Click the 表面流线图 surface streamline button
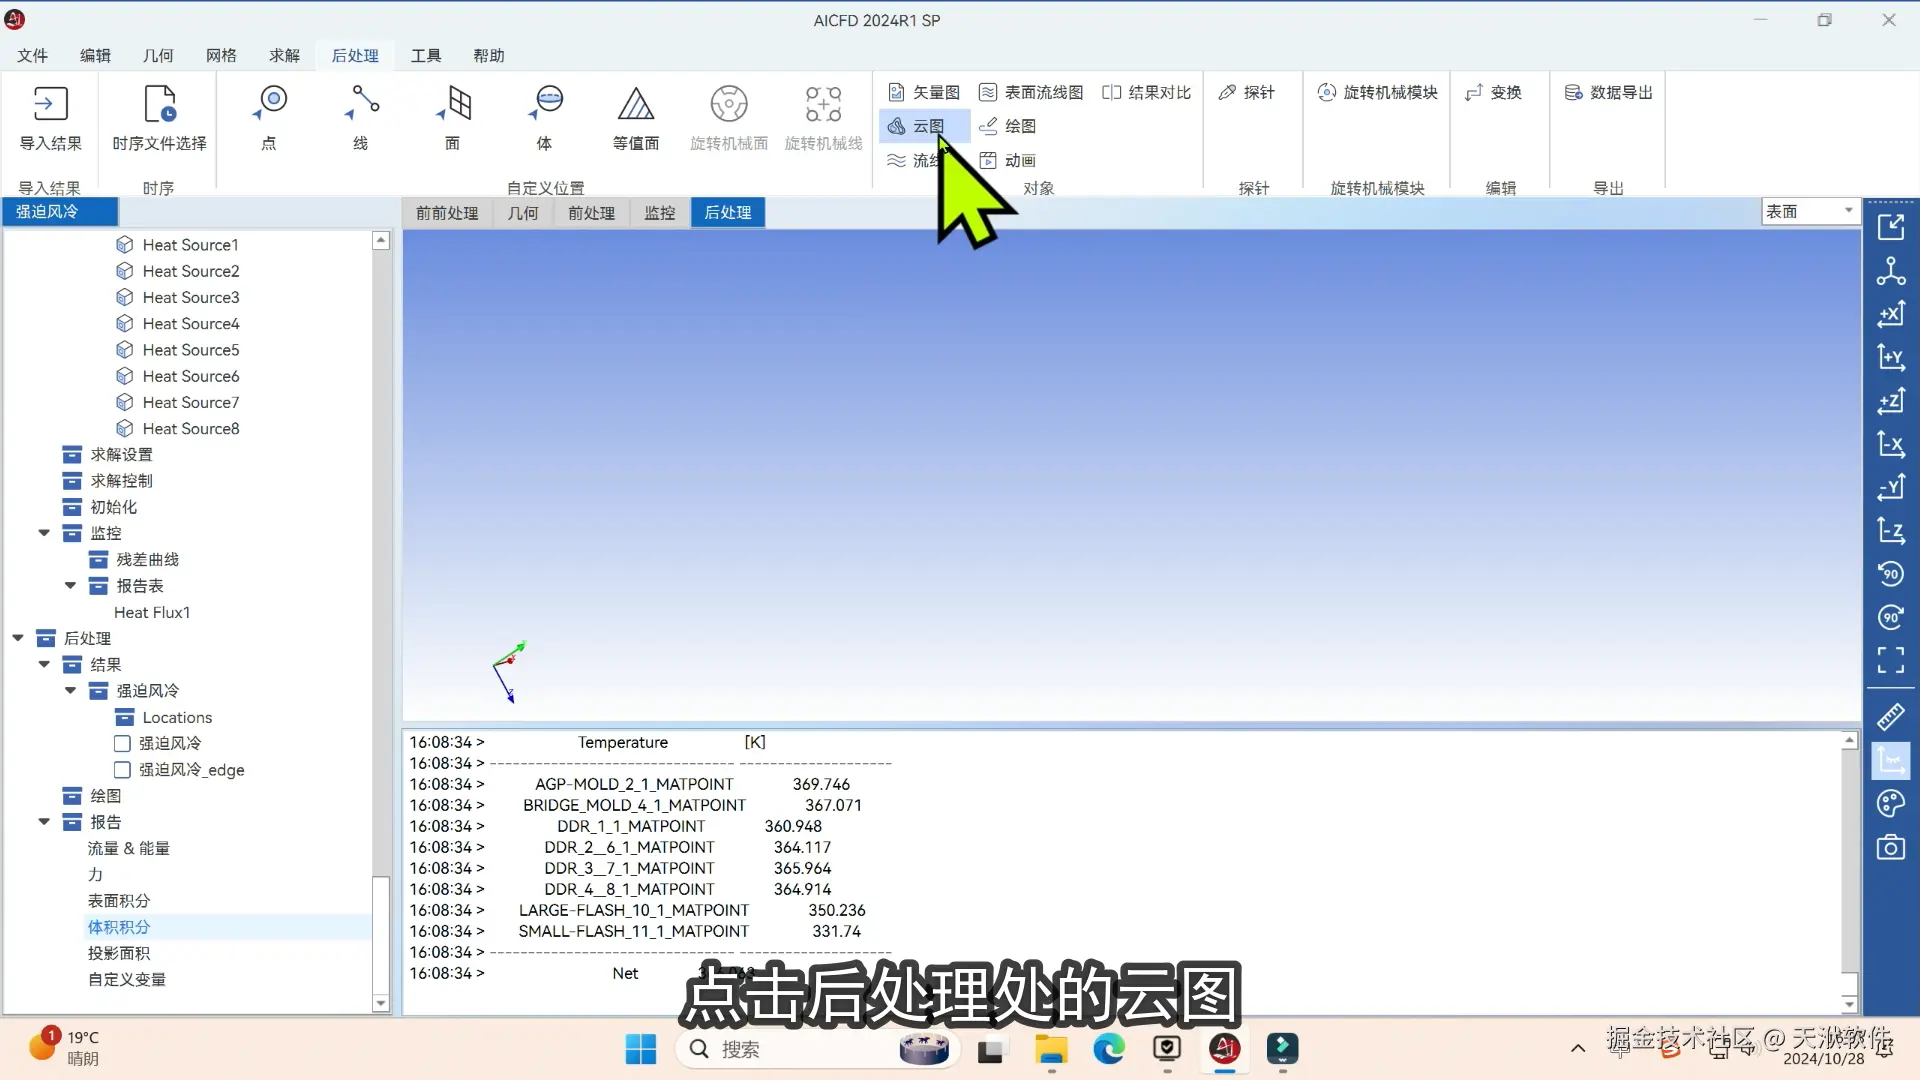The image size is (1920, 1080). (1031, 92)
